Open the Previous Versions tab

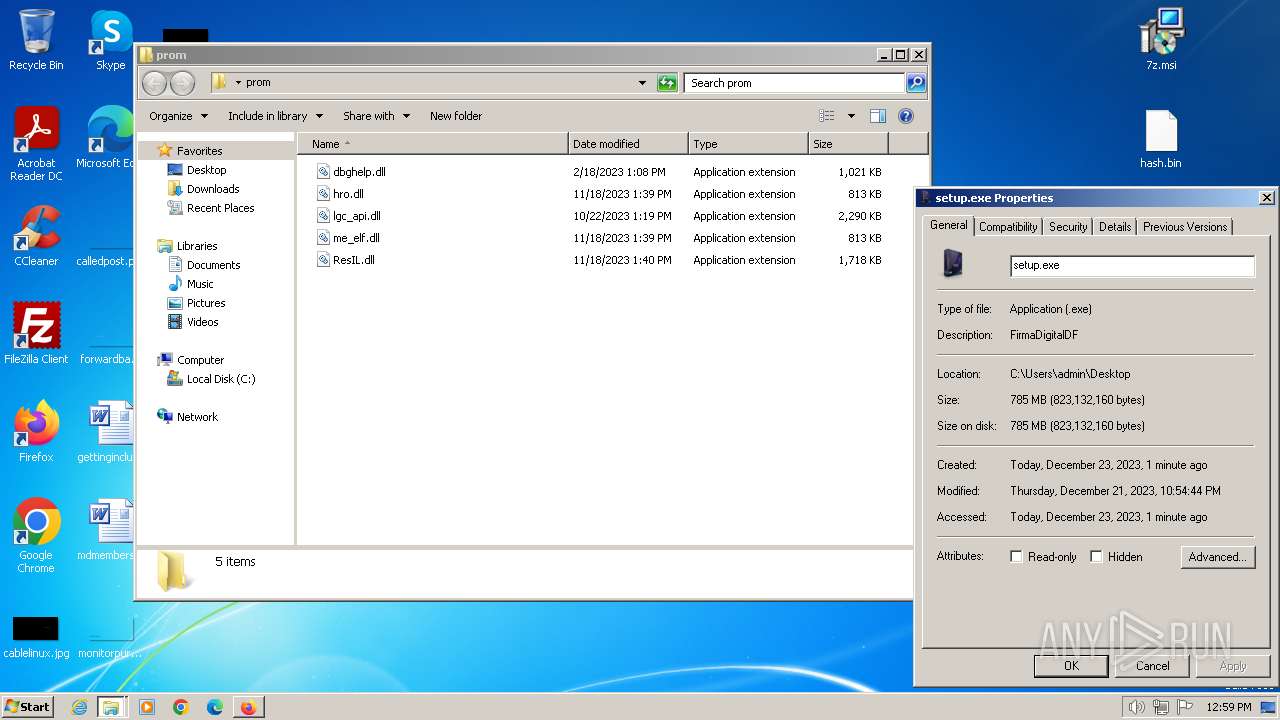[1185, 227]
